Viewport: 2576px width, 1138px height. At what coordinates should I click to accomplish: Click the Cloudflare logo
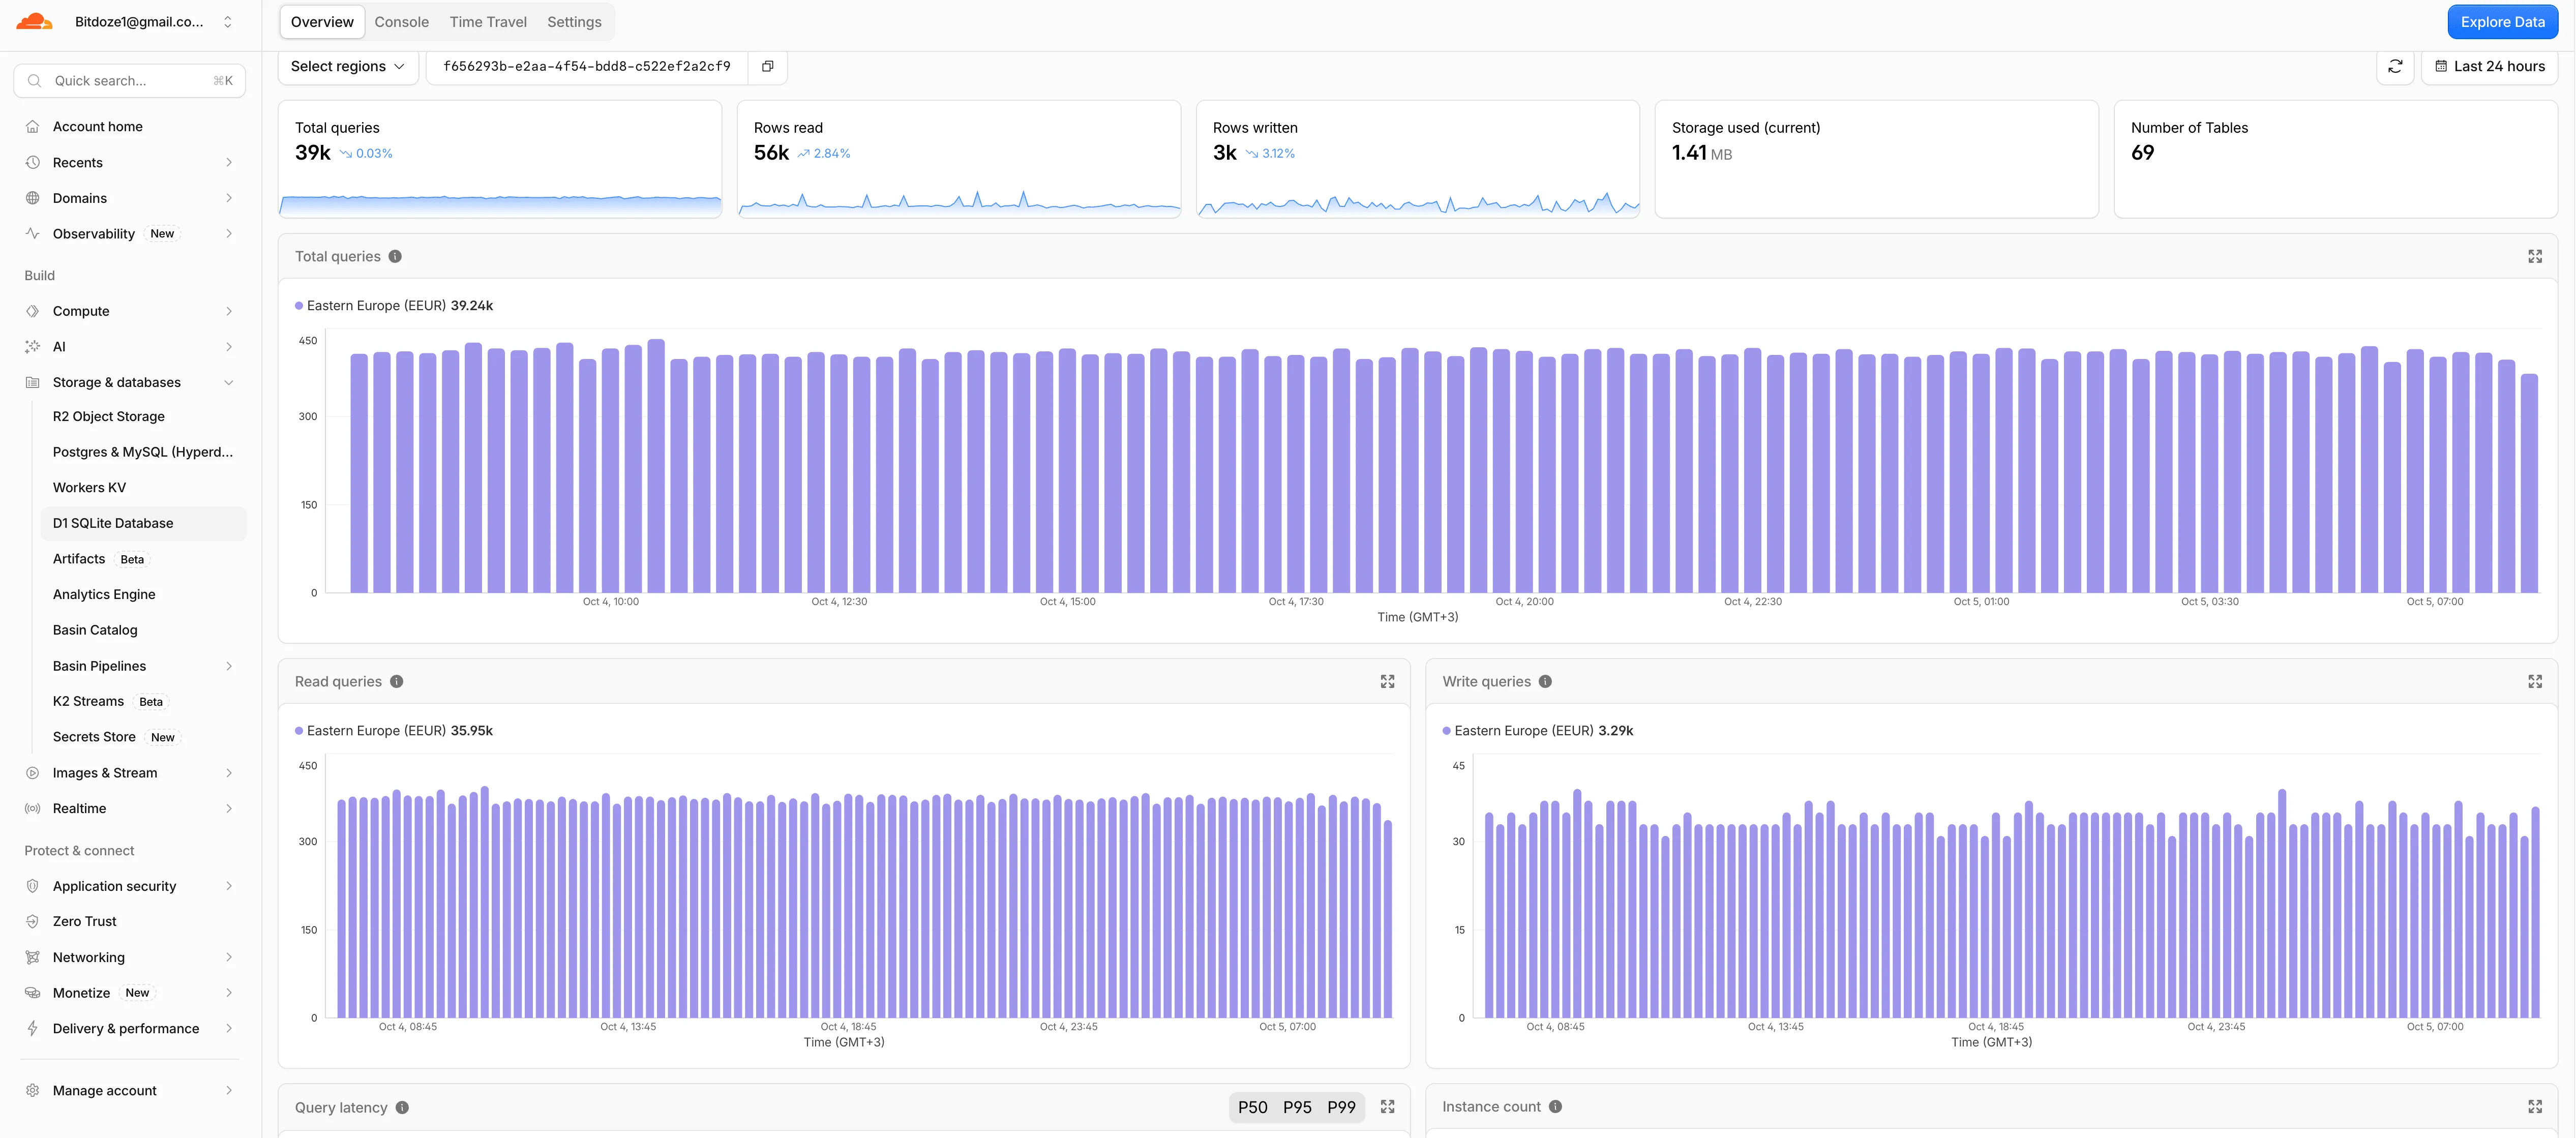(35, 21)
